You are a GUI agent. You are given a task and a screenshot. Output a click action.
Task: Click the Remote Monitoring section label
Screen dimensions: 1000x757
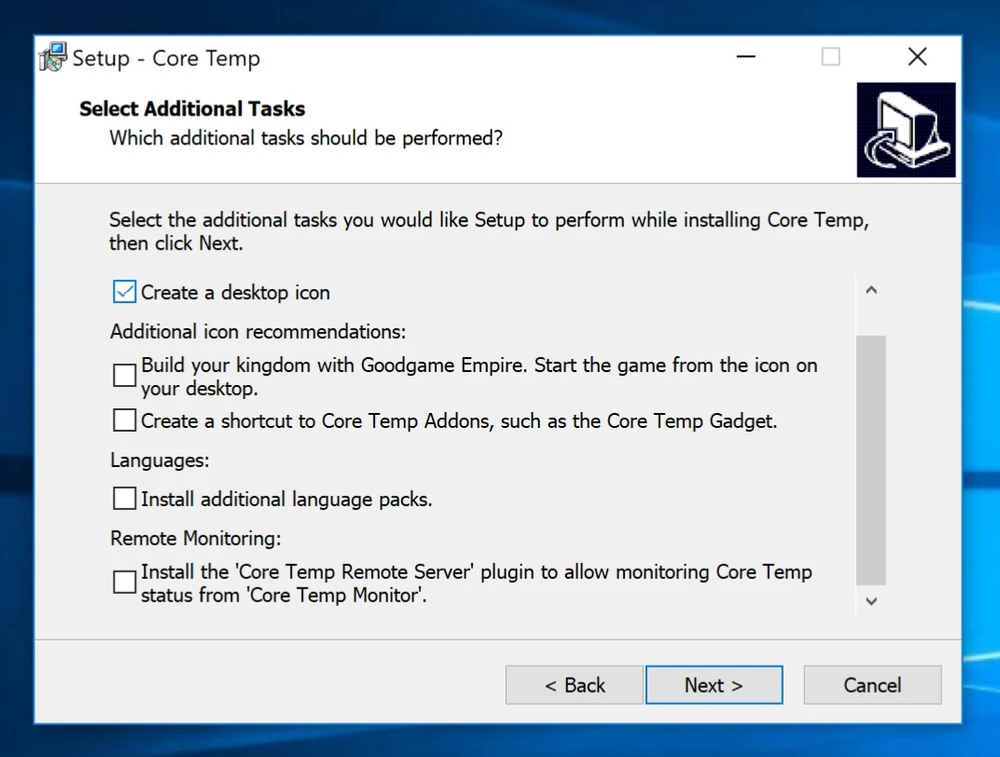click(x=195, y=538)
